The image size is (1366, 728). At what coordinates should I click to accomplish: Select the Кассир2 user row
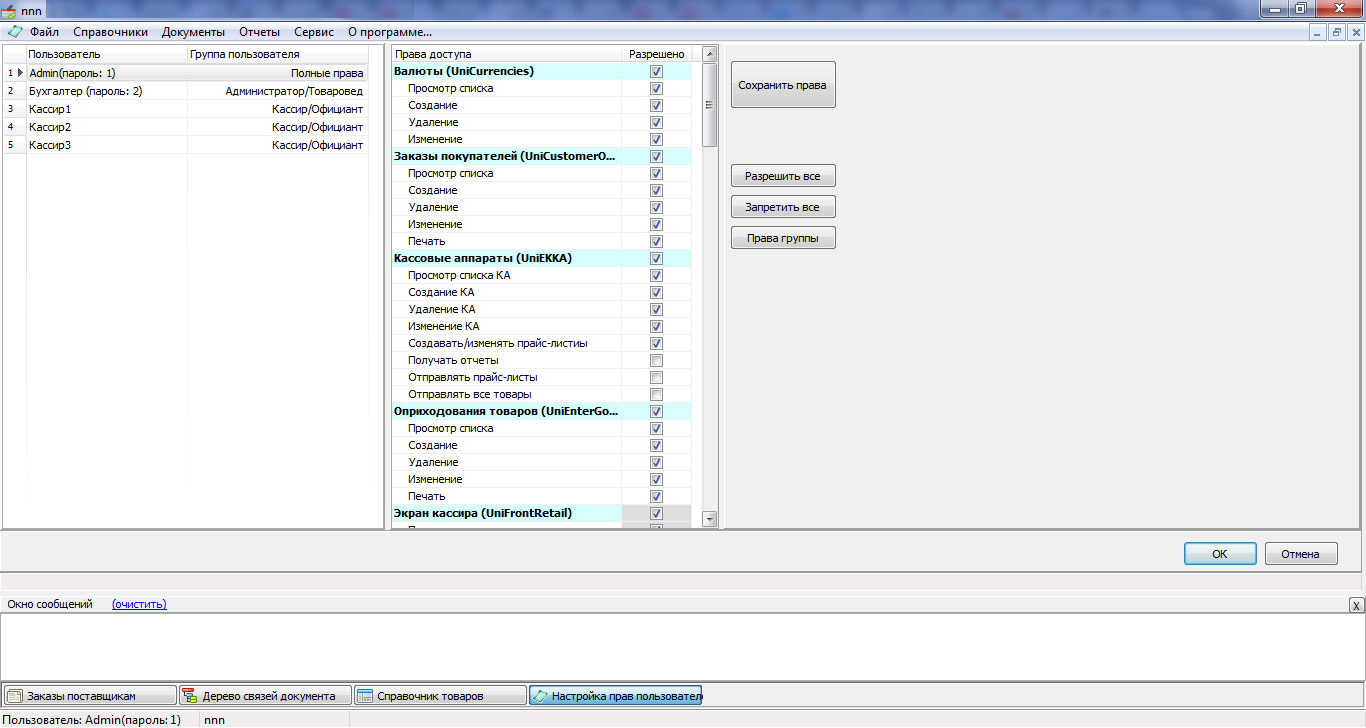pos(185,127)
